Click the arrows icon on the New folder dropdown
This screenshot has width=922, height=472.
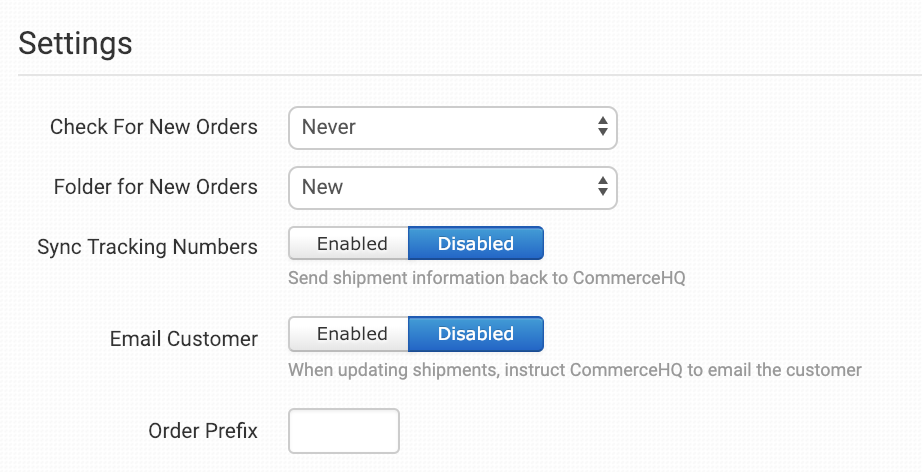point(603,187)
